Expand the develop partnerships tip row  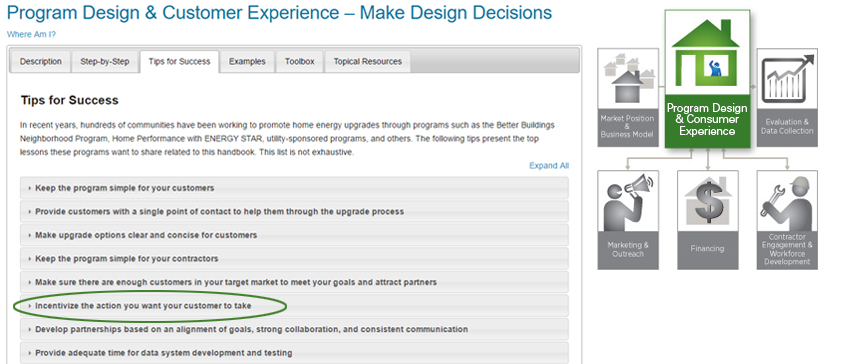click(294, 329)
